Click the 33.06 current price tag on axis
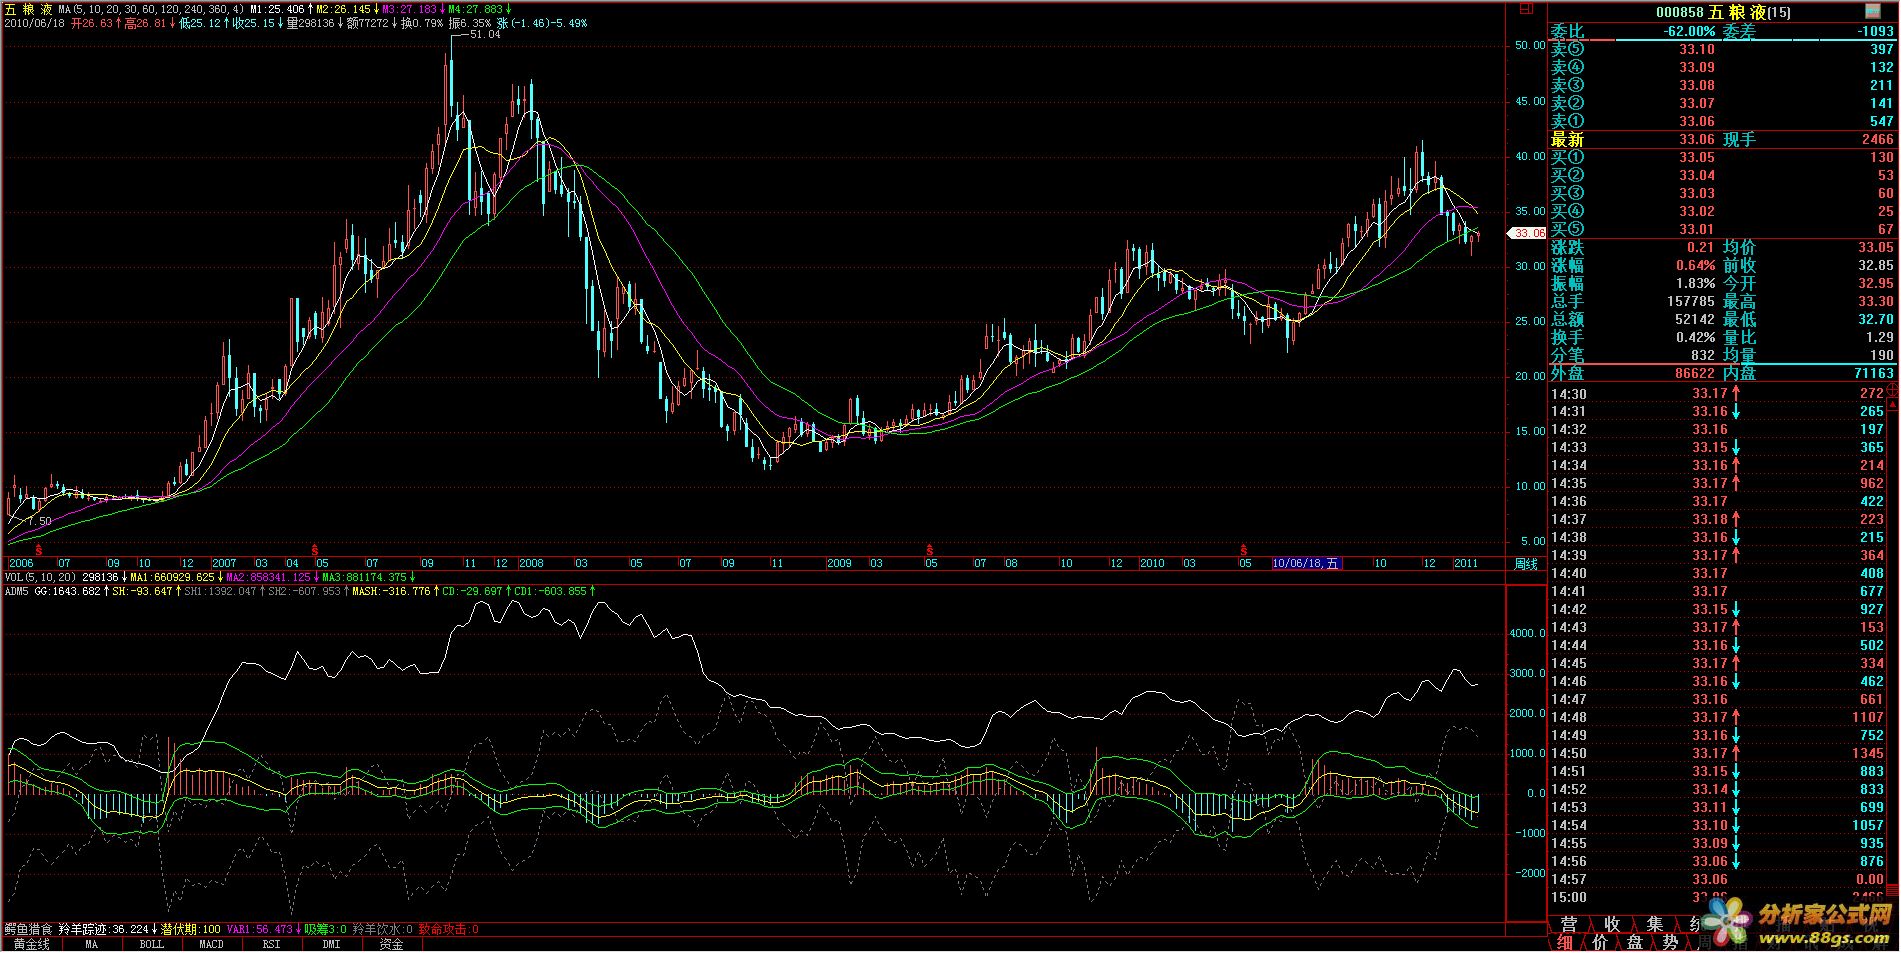Image resolution: width=1901 pixels, height=953 pixels. (x=1527, y=233)
